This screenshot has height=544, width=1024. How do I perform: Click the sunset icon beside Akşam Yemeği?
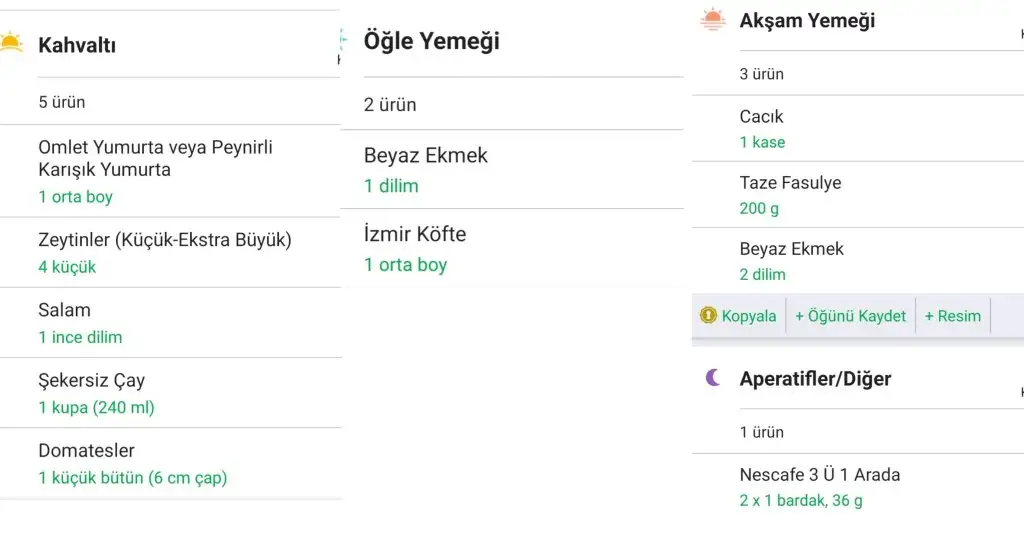[712, 19]
